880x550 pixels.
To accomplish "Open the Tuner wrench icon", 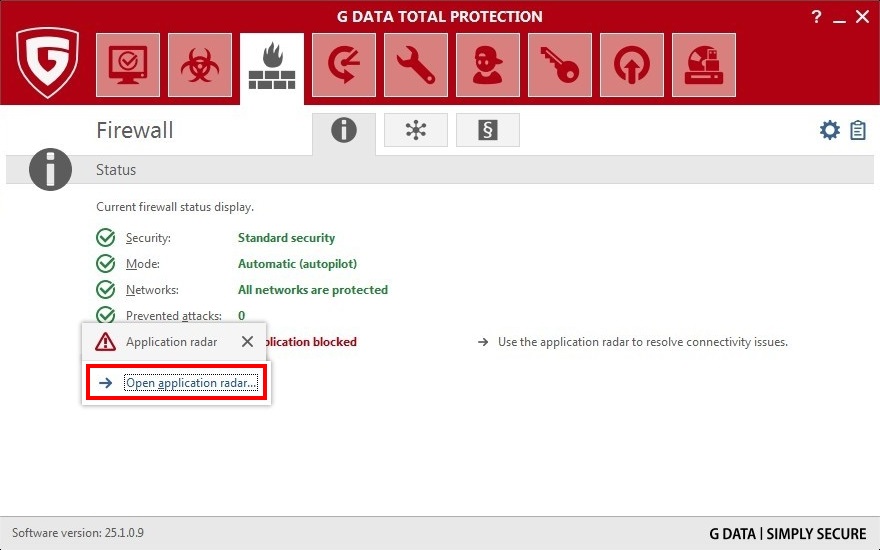I will pos(416,65).
